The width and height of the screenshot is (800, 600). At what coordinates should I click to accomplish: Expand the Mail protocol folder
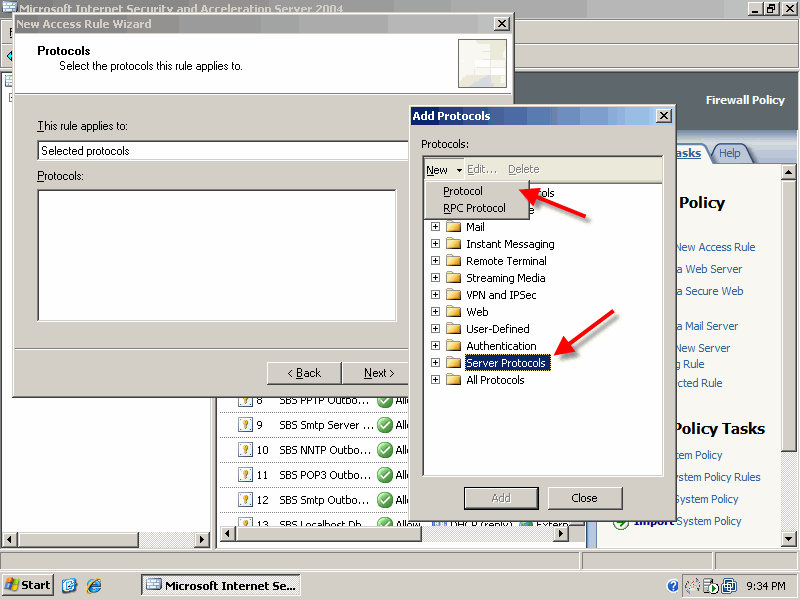click(x=435, y=227)
